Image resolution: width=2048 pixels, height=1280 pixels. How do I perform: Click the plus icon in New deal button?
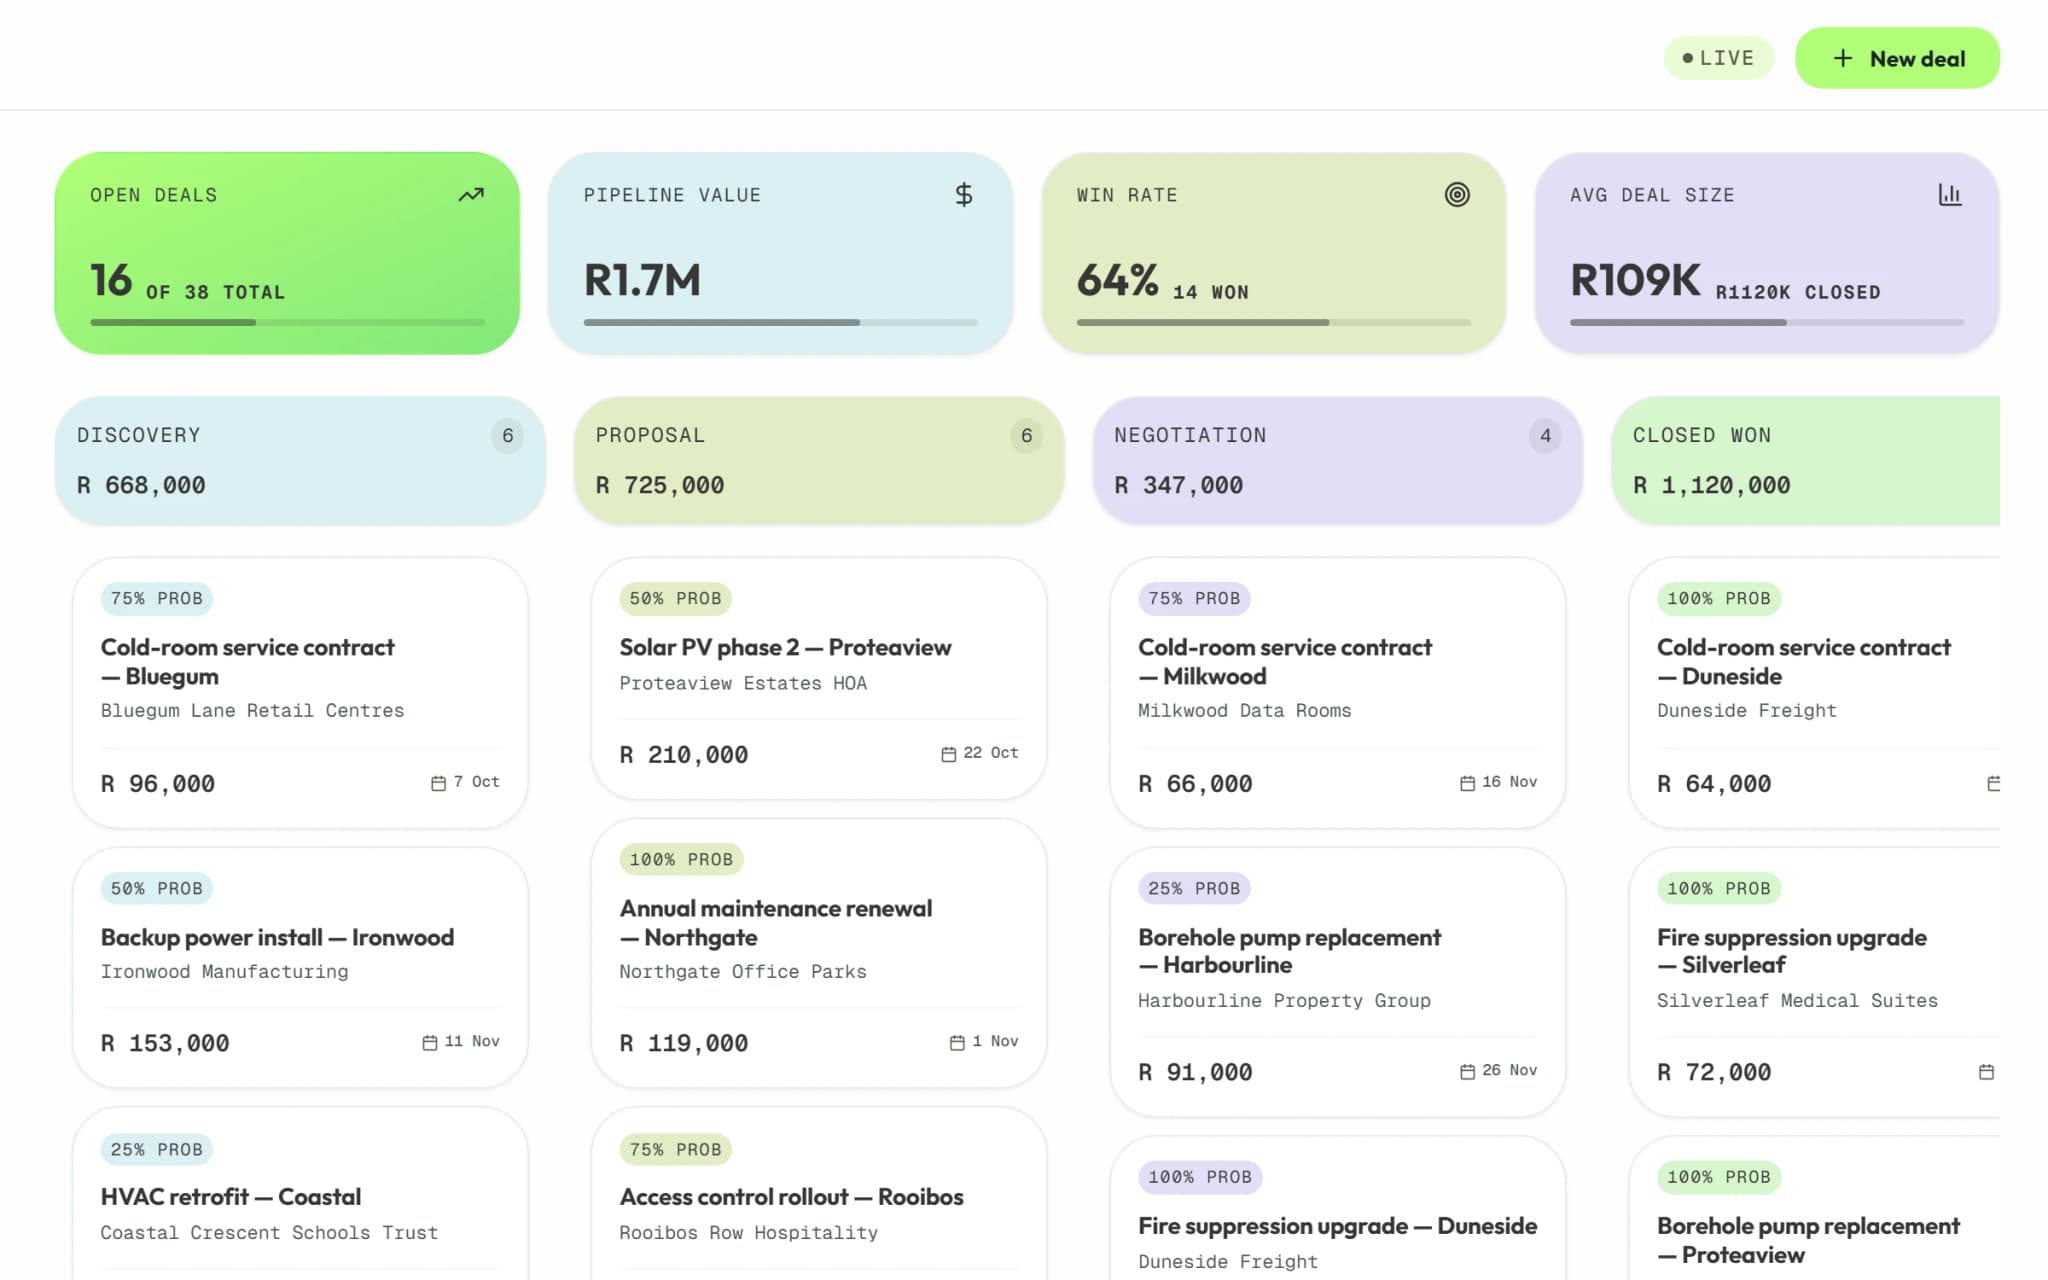1842,59
